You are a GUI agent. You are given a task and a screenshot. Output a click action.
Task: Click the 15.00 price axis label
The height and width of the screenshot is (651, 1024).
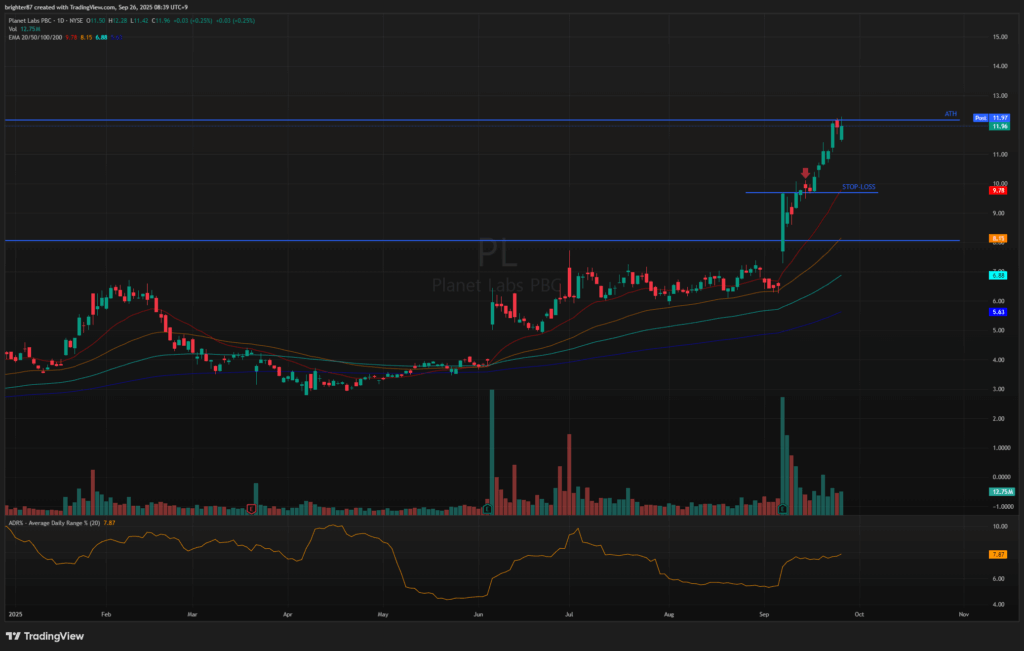click(x=999, y=37)
